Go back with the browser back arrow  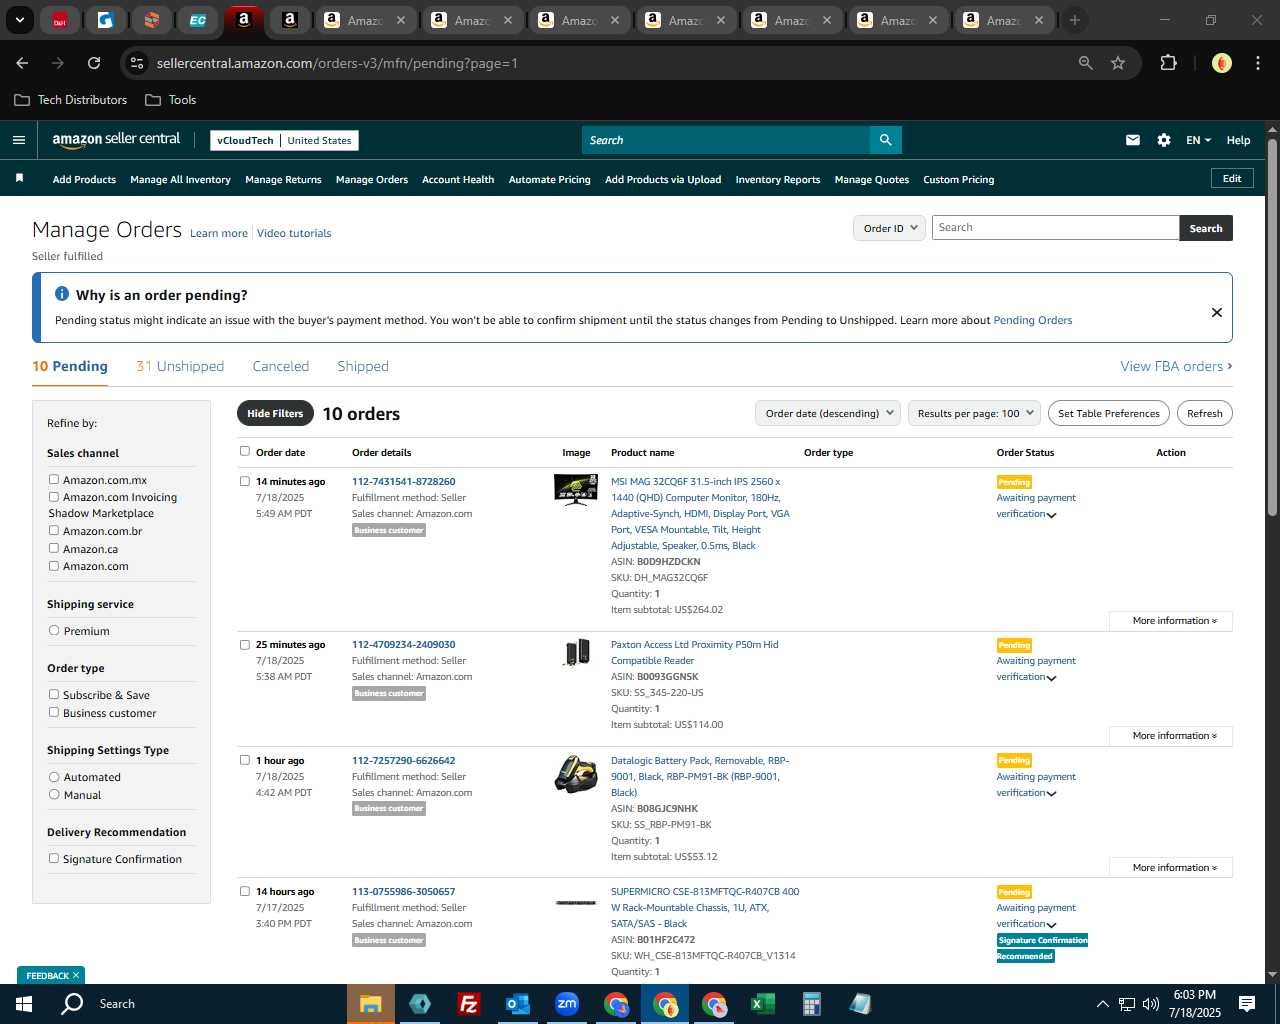(x=22, y=63)
